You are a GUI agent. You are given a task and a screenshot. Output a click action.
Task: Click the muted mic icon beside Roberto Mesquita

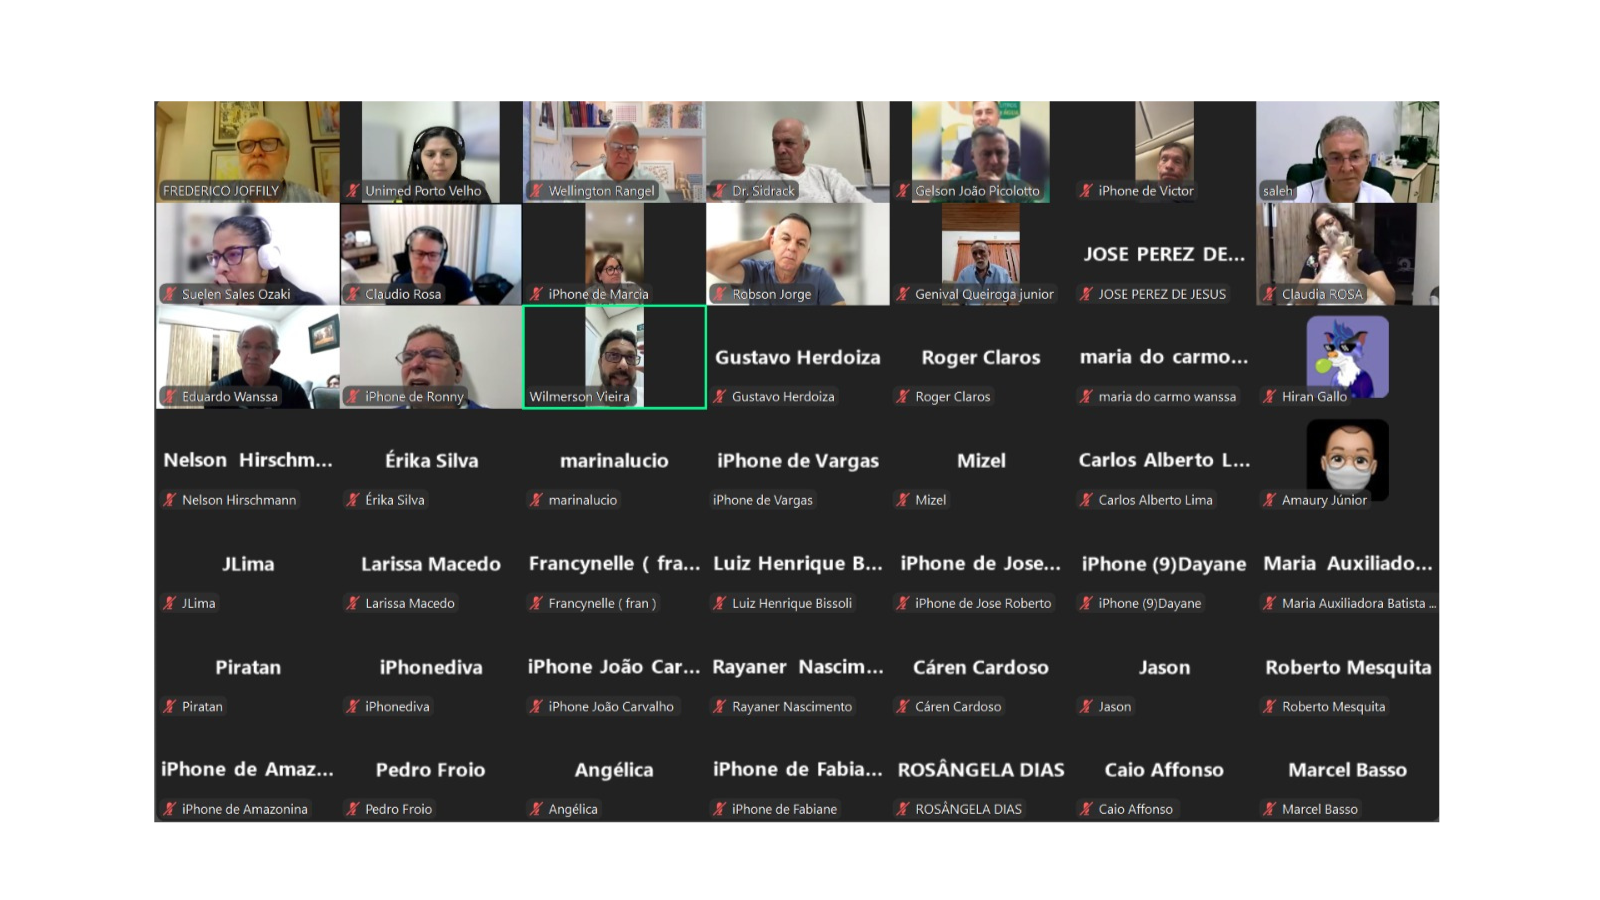pyautogui.click(x=1270, y=706)
